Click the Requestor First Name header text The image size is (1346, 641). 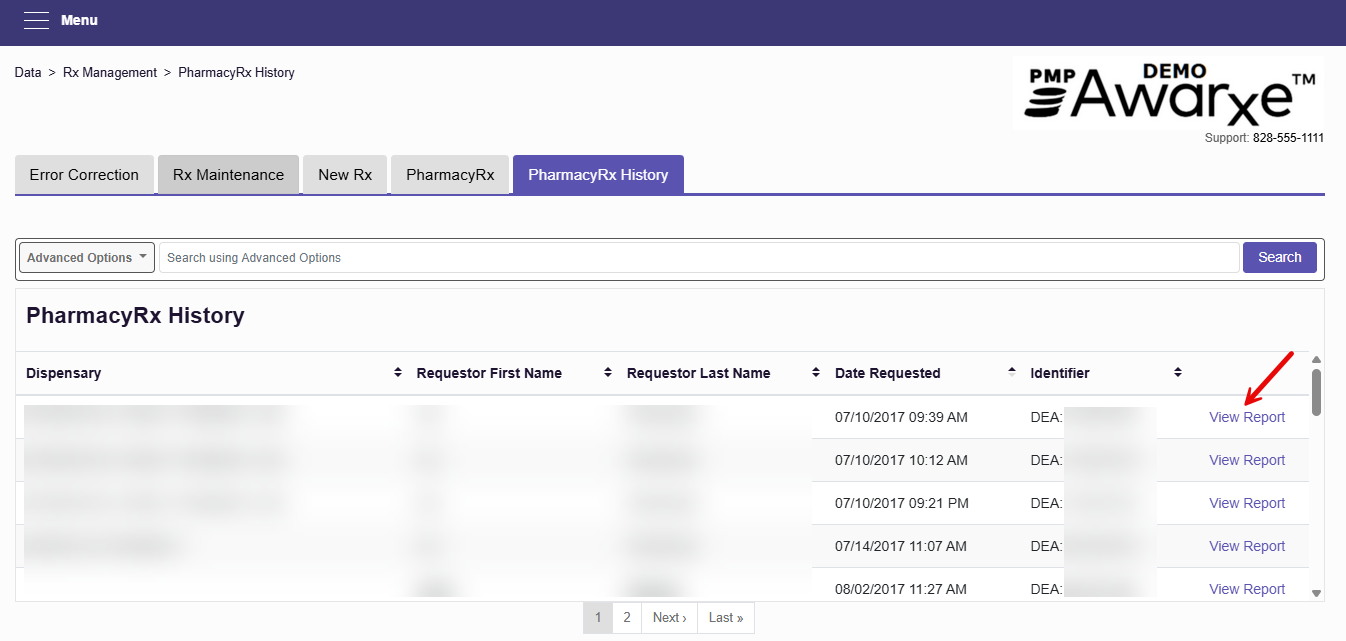click(x=489, y=373)
